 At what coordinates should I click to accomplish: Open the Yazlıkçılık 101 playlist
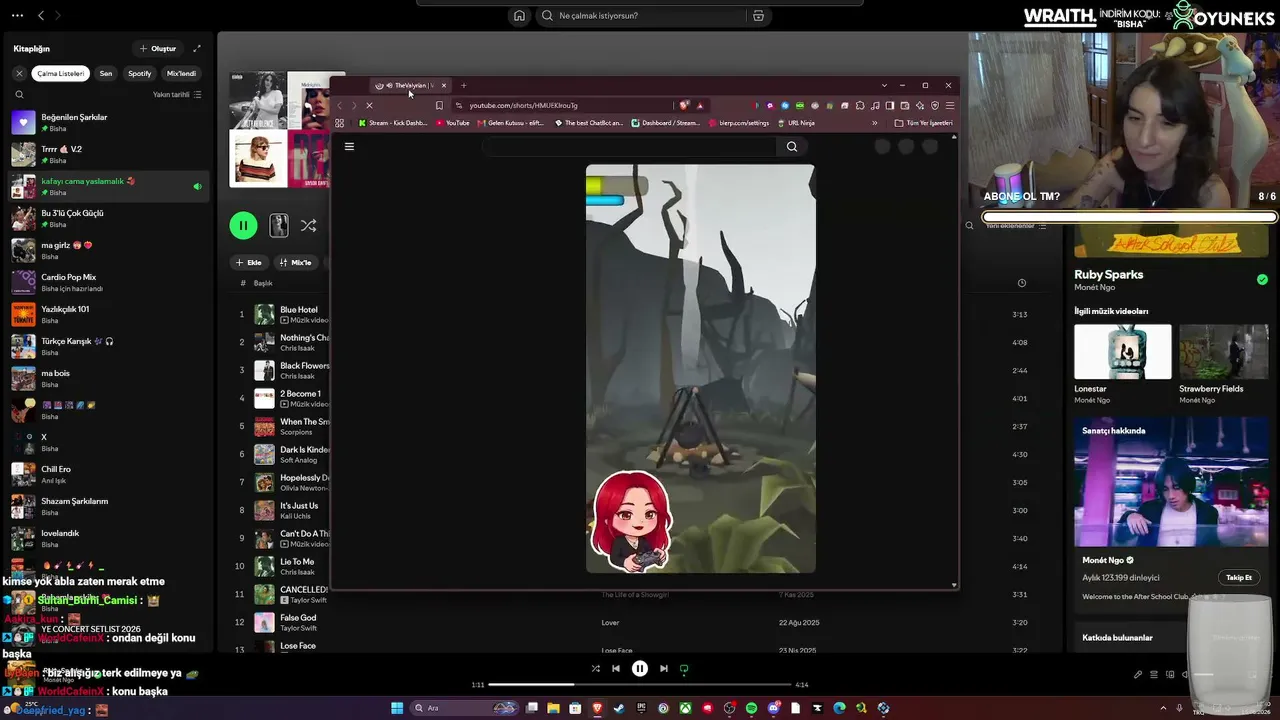pyautogui.click(x=107, y=315)
